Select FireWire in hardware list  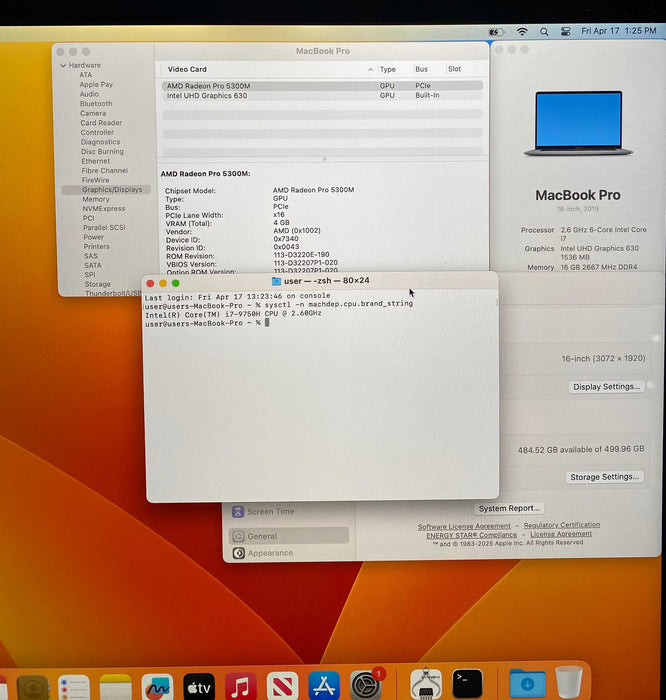[x=95, y=180]
